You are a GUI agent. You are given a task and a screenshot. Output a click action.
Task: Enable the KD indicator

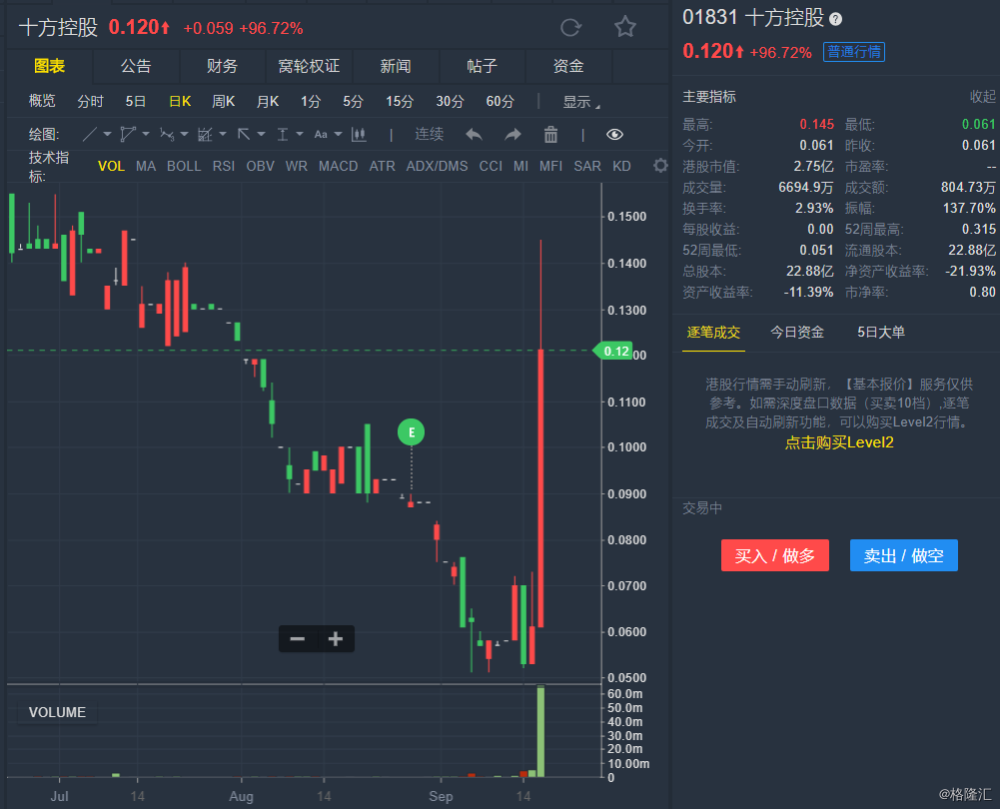pyautogui.click(x=622, y=166)
